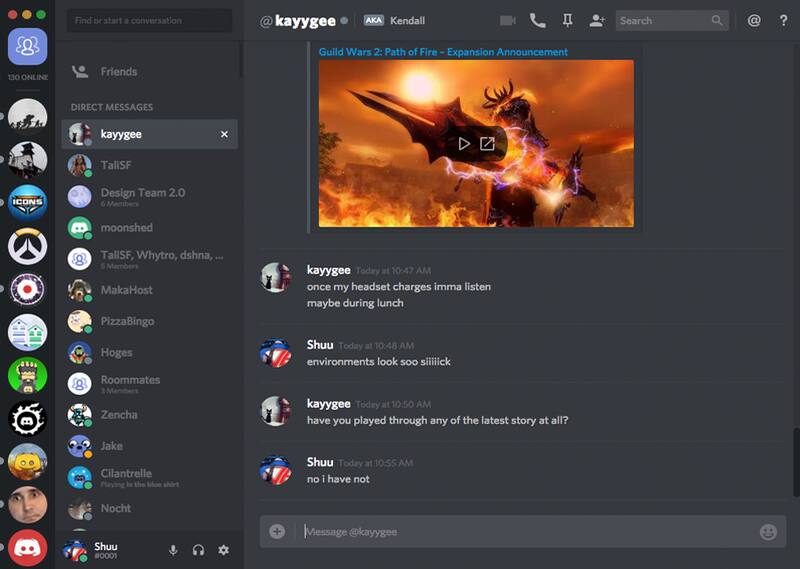
Task: Start a video call with kayygee
Action: [x=508, y=20]
